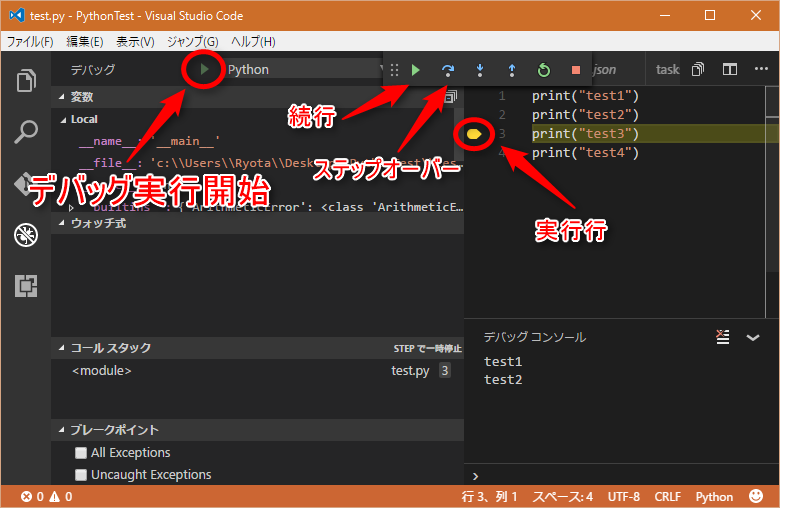Viewport: 802px width, 508px height.
Task: Click the __name__ variable entry
Action: 149,141
